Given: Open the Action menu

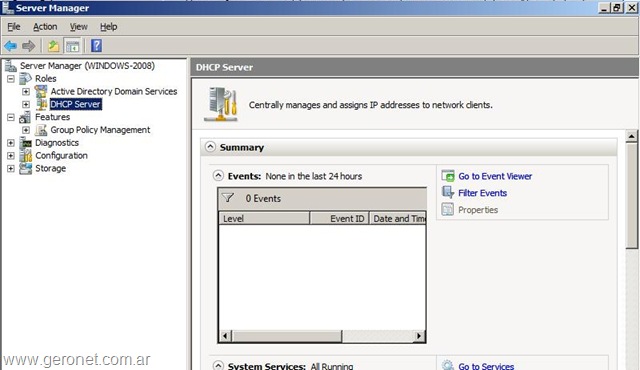Looking at the screenshot, I should point(45,27).
